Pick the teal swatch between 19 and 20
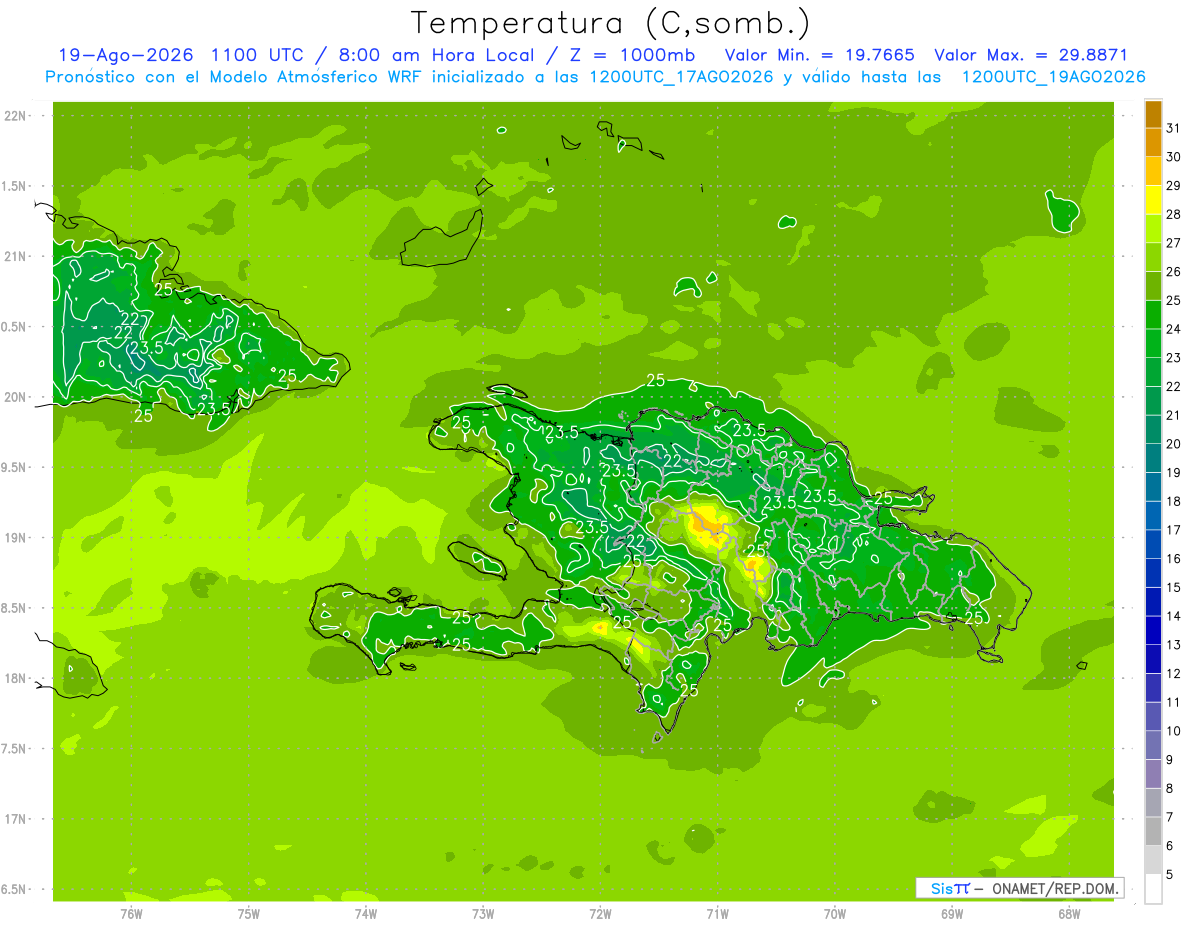 [1153, 458]
